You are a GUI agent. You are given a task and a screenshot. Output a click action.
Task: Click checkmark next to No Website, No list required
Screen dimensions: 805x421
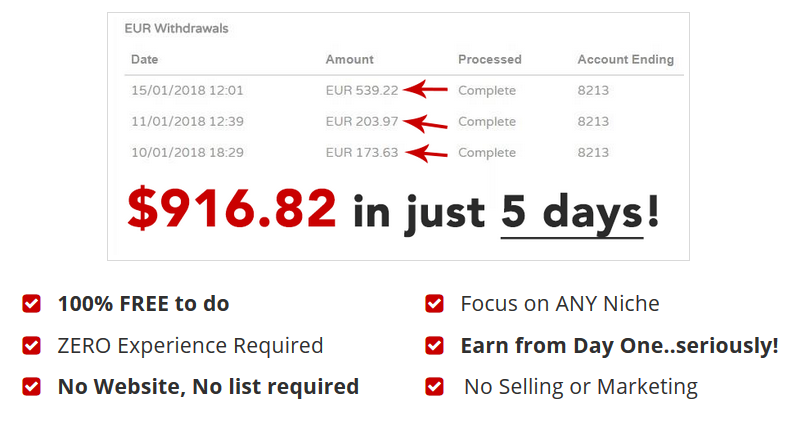(31, 386)
